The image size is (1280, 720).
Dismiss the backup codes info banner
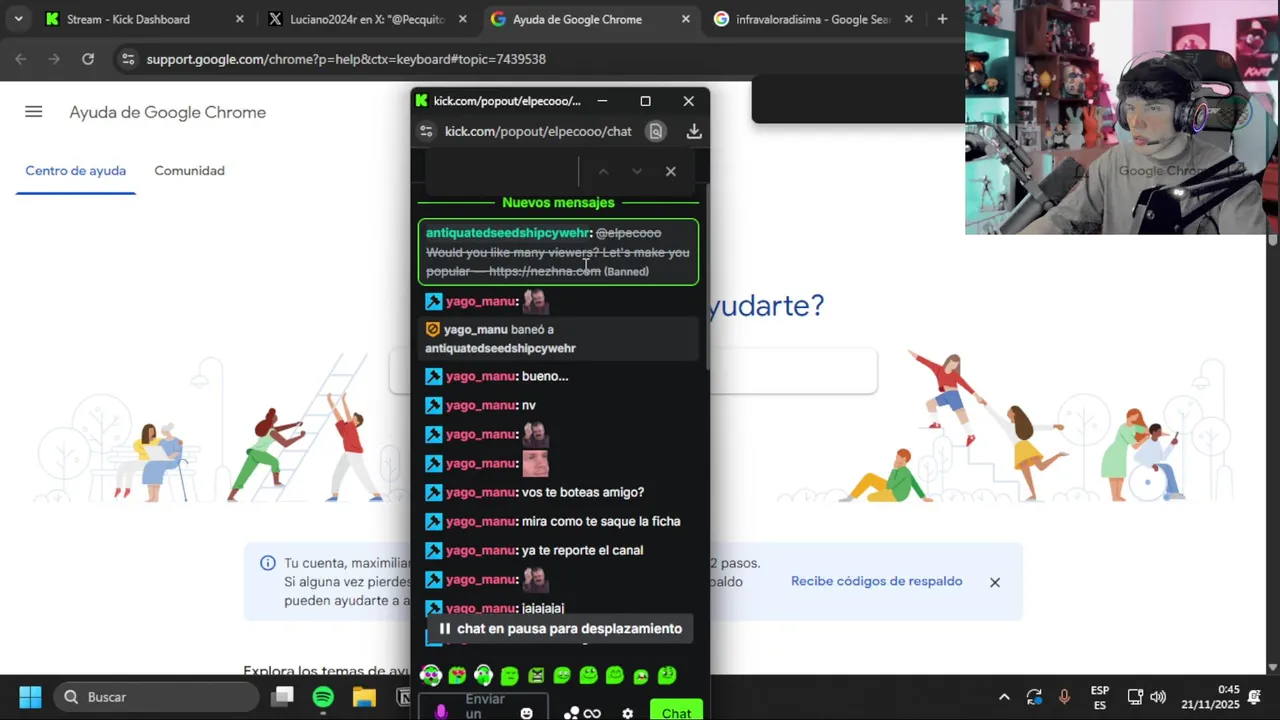pos(995,582)
